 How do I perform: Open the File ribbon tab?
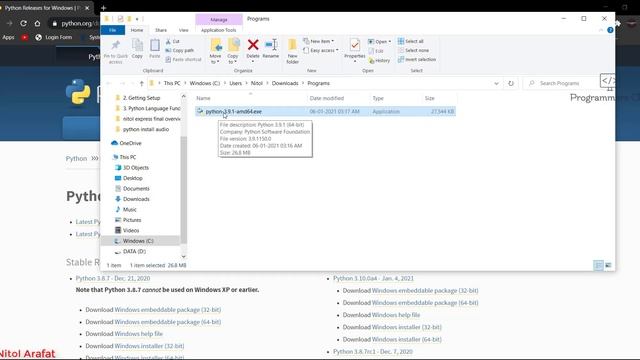(x=113, y=30)
